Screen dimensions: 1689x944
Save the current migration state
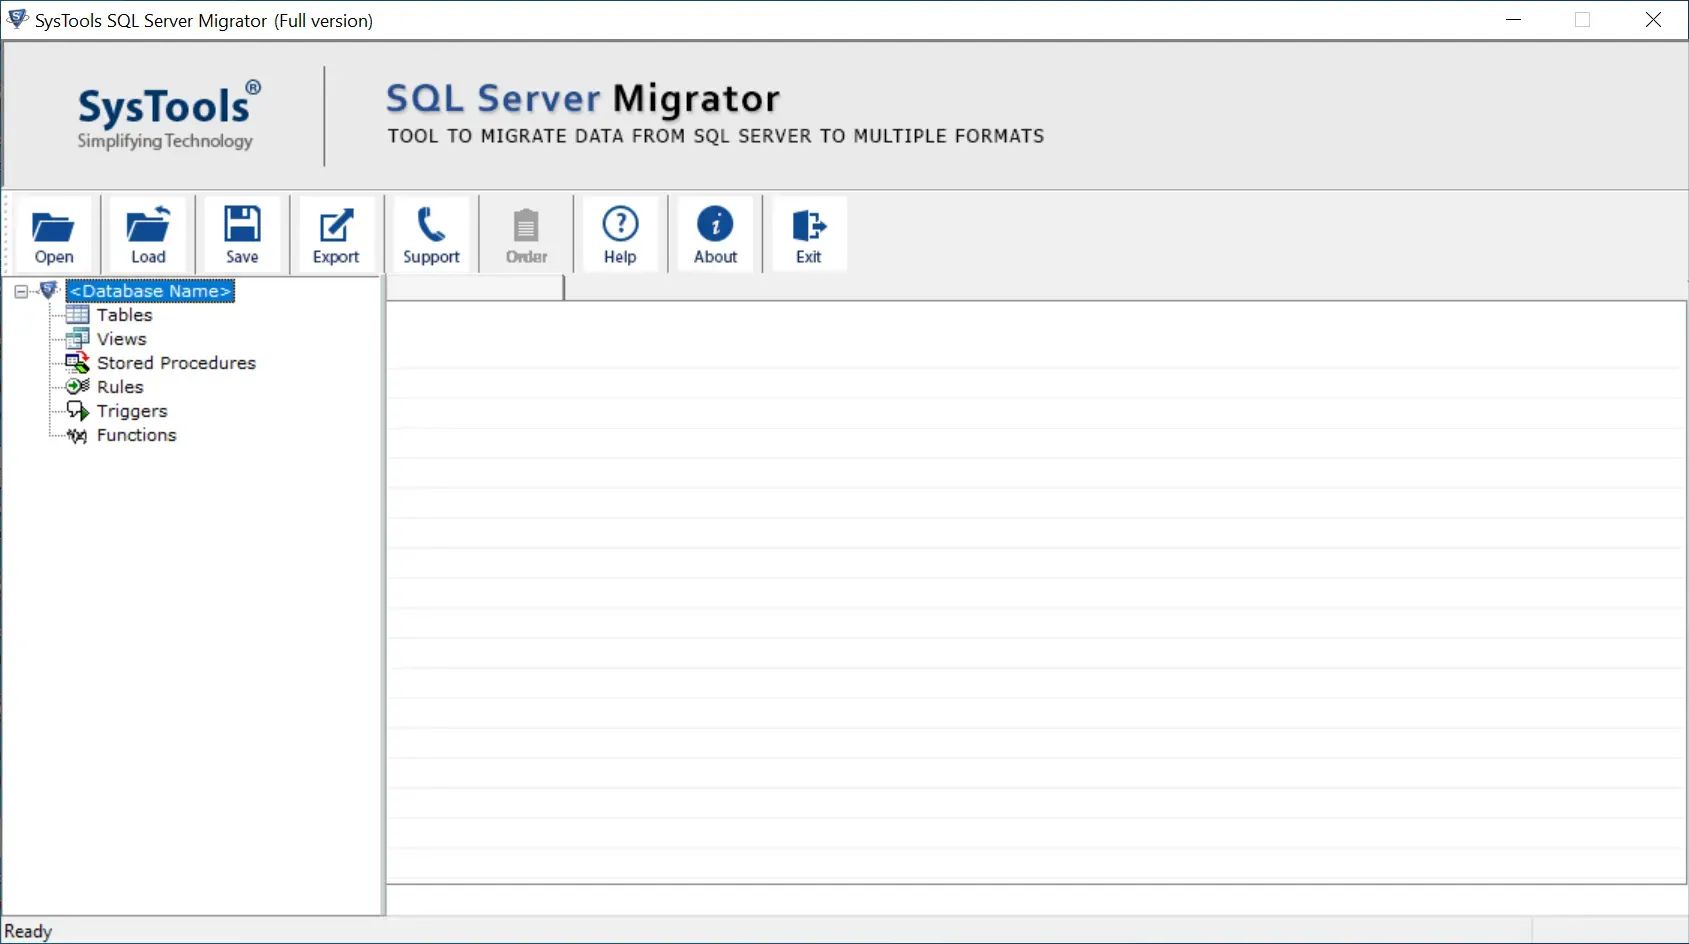[242, 233]
